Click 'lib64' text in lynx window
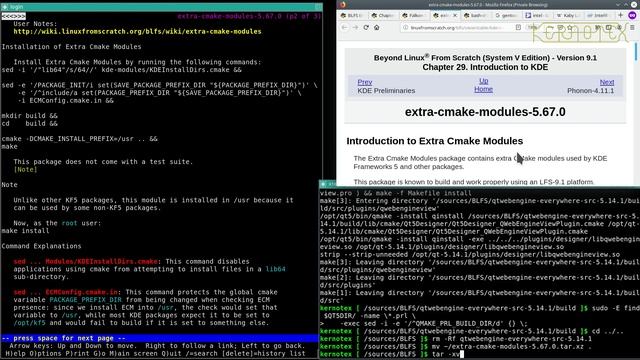Screen dimensions: 640x360 (275, 269)
